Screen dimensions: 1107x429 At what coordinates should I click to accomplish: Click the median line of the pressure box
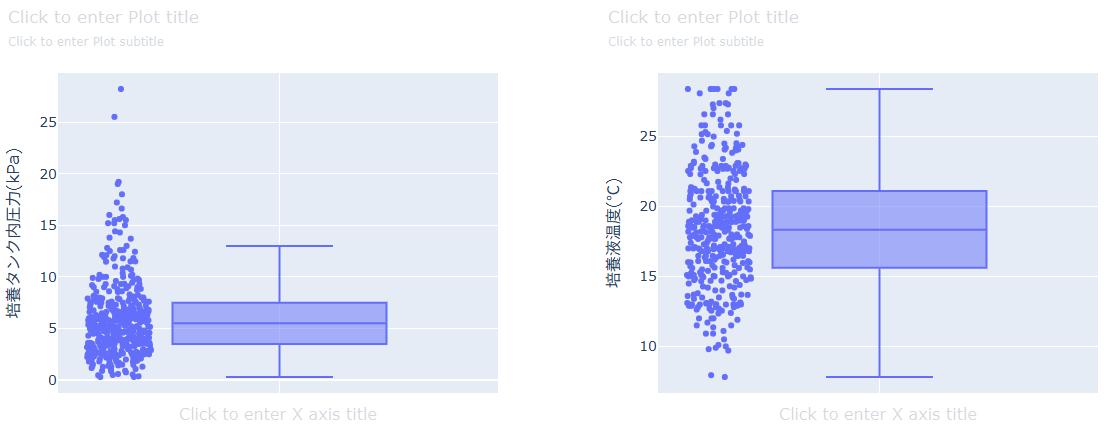pyautogui.click(x=279, y=323)
